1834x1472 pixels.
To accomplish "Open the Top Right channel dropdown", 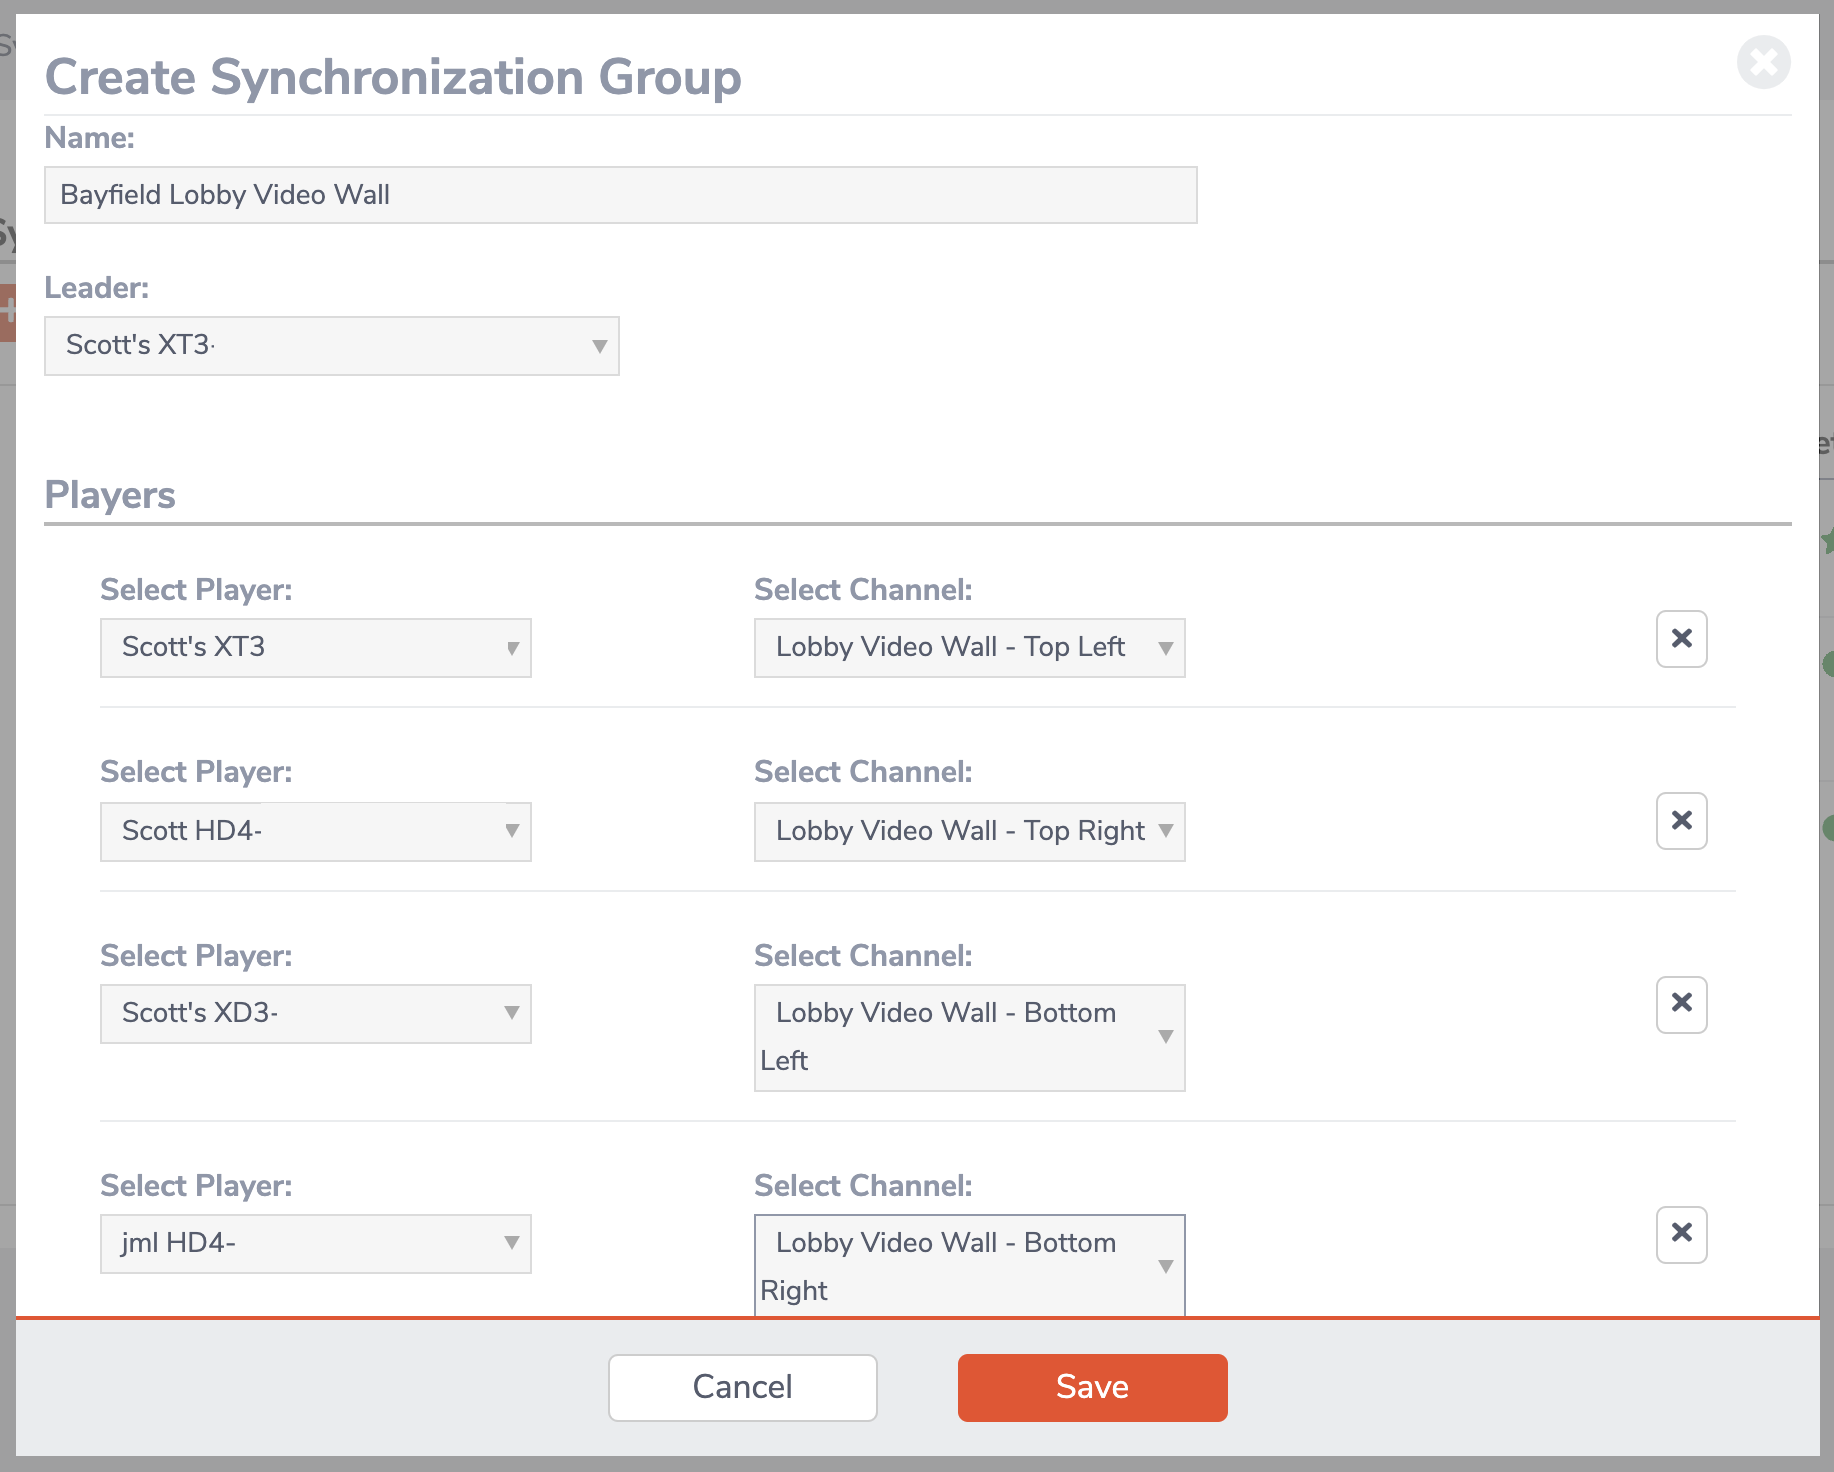I will click(x=970, y=831).
